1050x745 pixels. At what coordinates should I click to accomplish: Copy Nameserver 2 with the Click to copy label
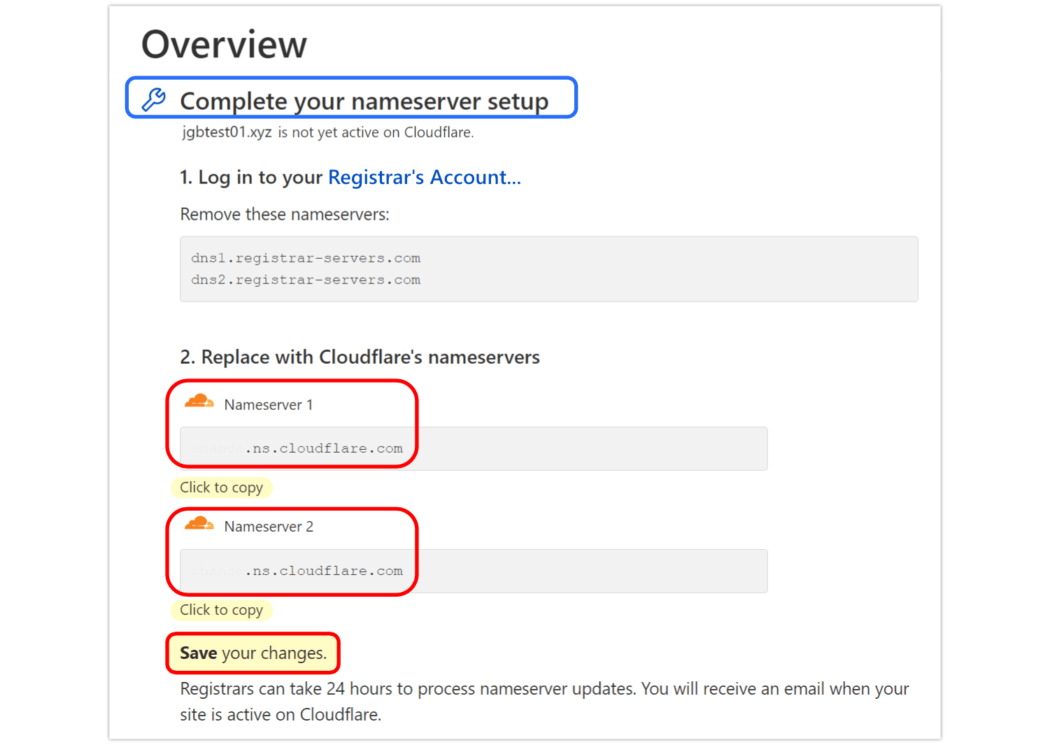tap(221, 610)
